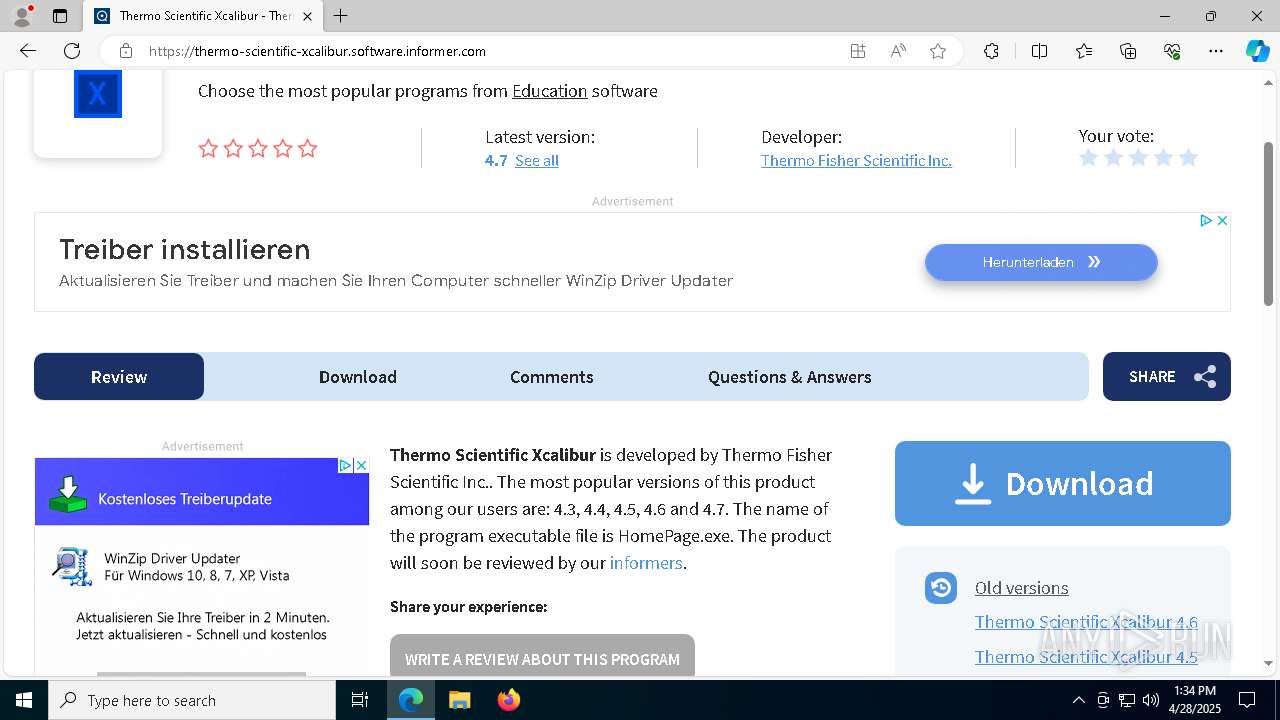This screenshot has width=1280, height=720.
Task: Open AdChoices info on banner ad
Action: (x=1206, y=220)
